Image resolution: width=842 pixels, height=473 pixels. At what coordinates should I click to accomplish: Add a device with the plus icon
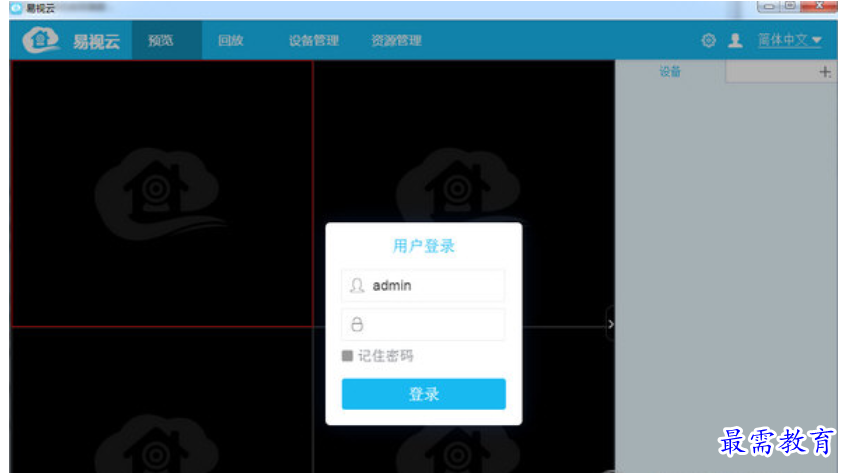pos(825,72)
